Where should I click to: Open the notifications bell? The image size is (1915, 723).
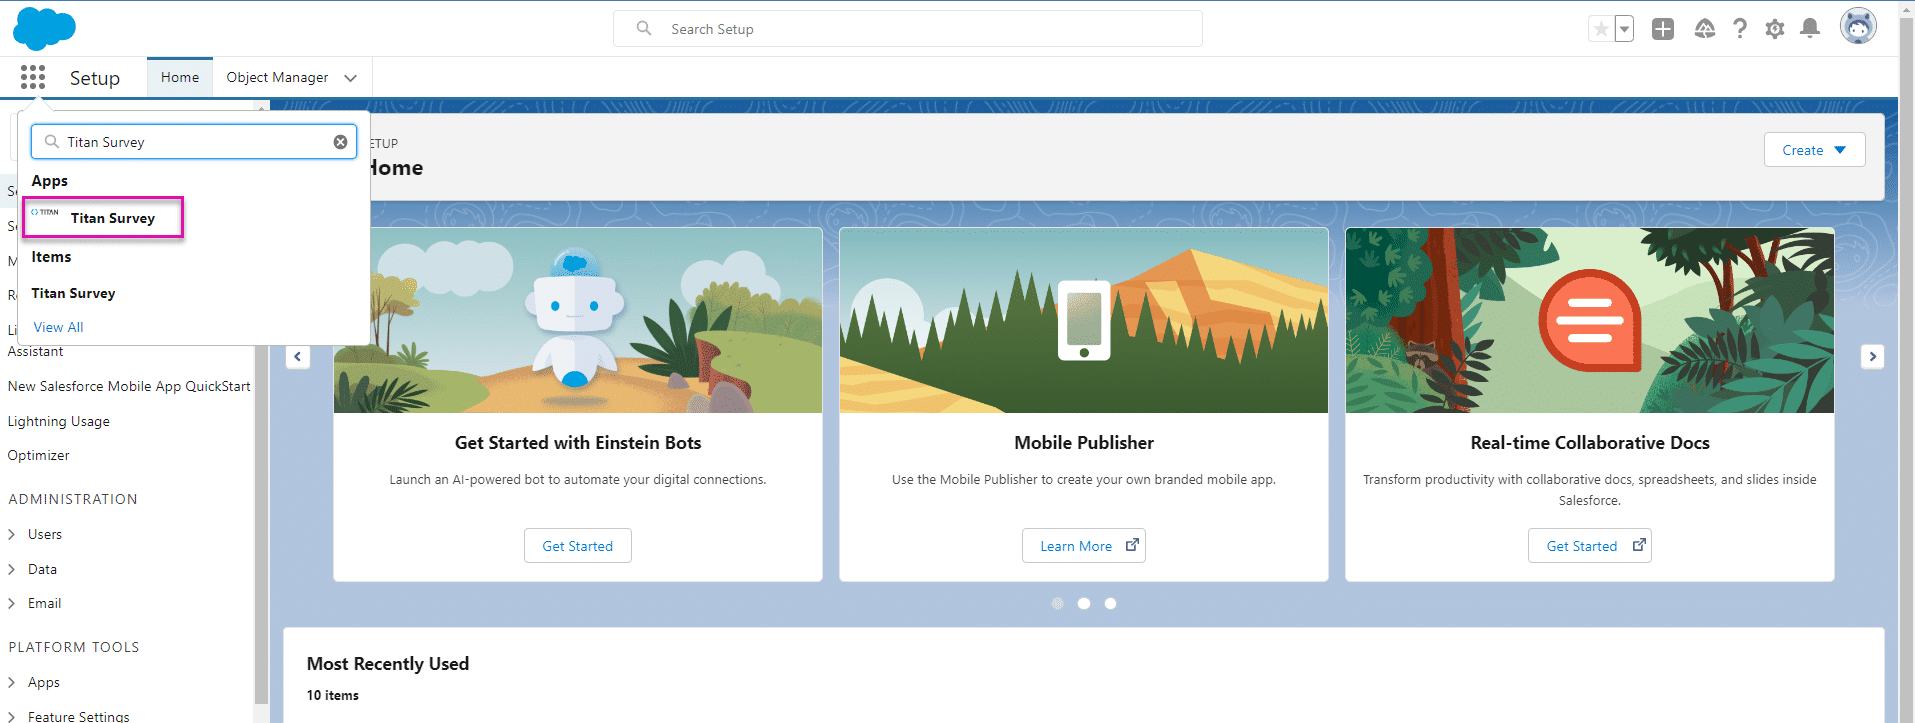[1810, 29]
